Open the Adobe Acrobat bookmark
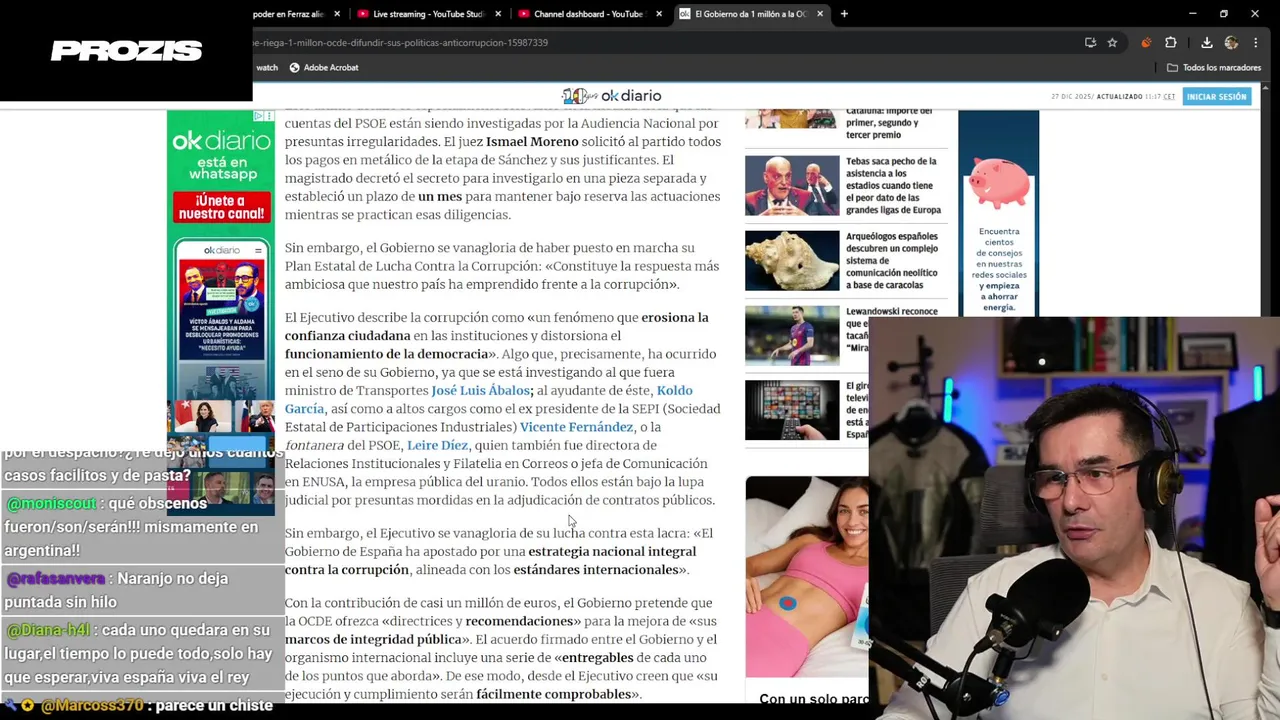Viewport: 1280px width, 720px height. (324, 68)
